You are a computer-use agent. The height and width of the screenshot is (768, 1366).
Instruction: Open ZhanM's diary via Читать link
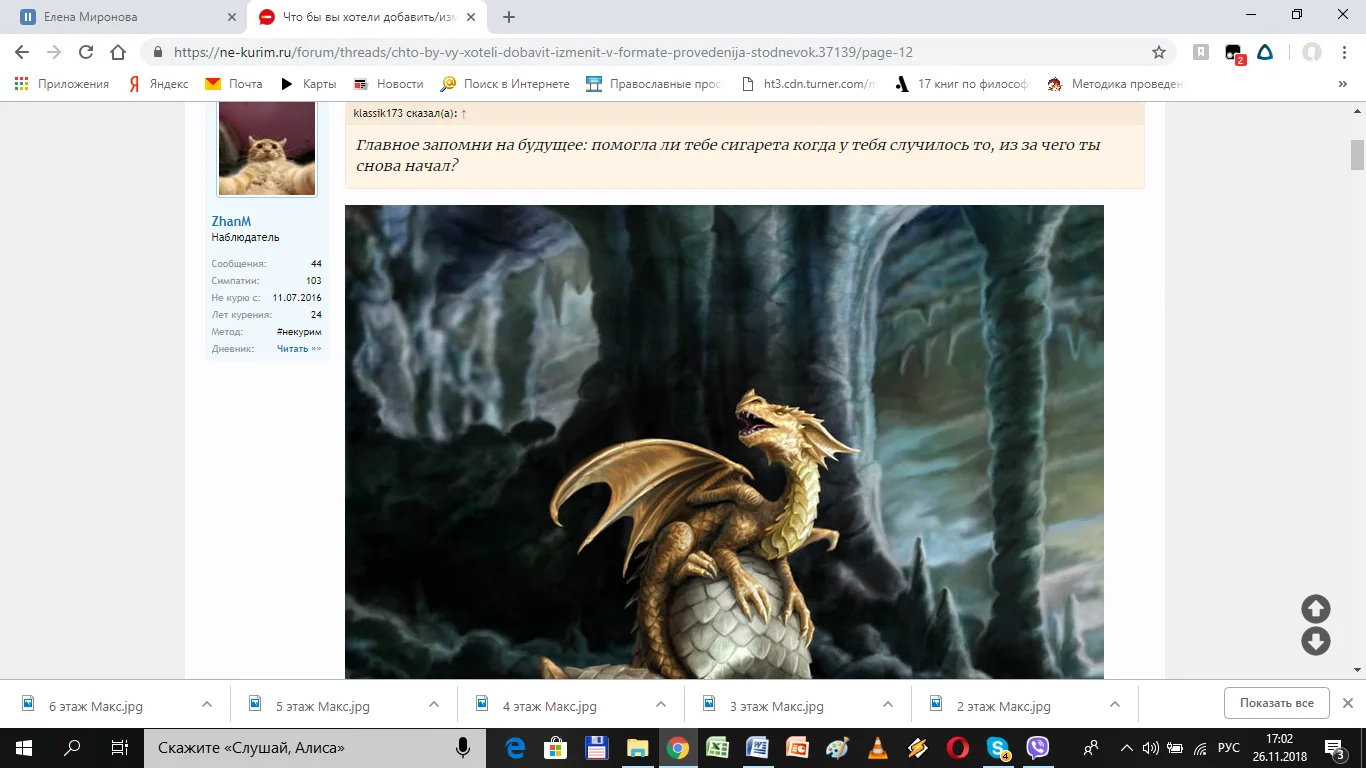click(x=299, y=349)
